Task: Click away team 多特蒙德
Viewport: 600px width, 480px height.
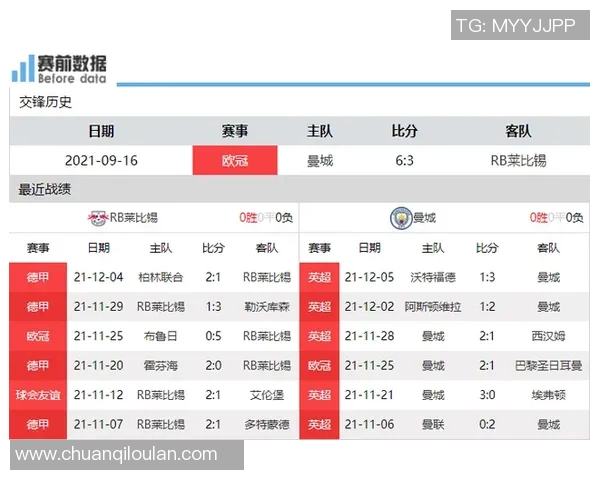Action: pos(267,424)
